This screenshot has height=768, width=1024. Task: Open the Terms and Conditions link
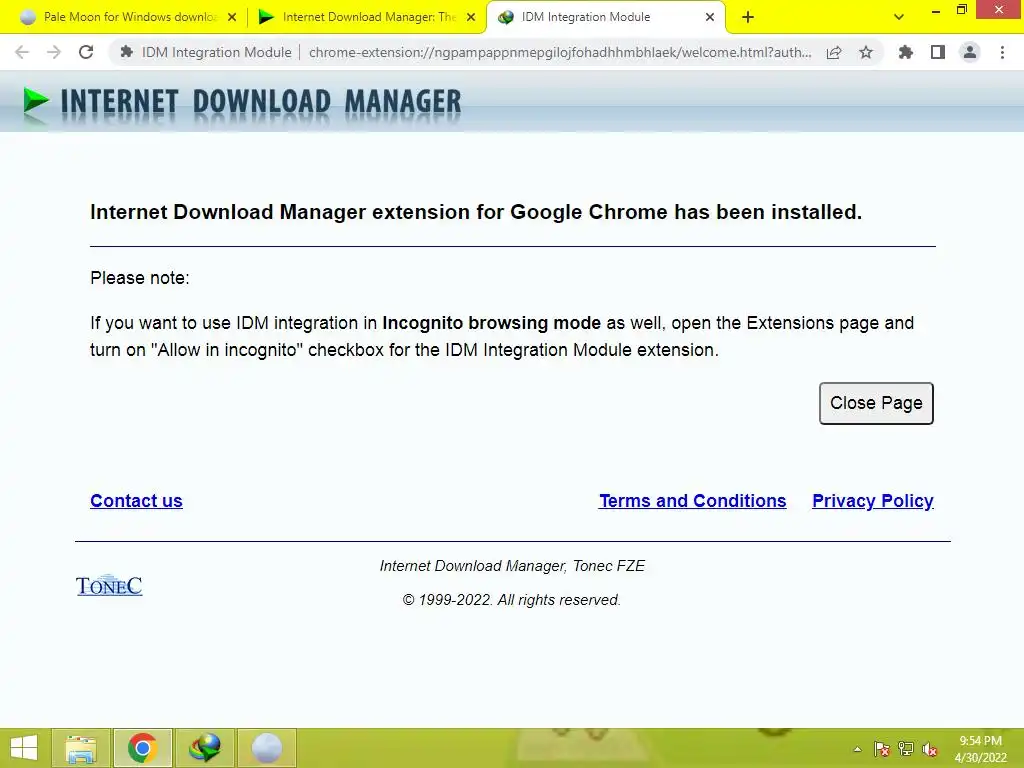[x=692, y=501]
